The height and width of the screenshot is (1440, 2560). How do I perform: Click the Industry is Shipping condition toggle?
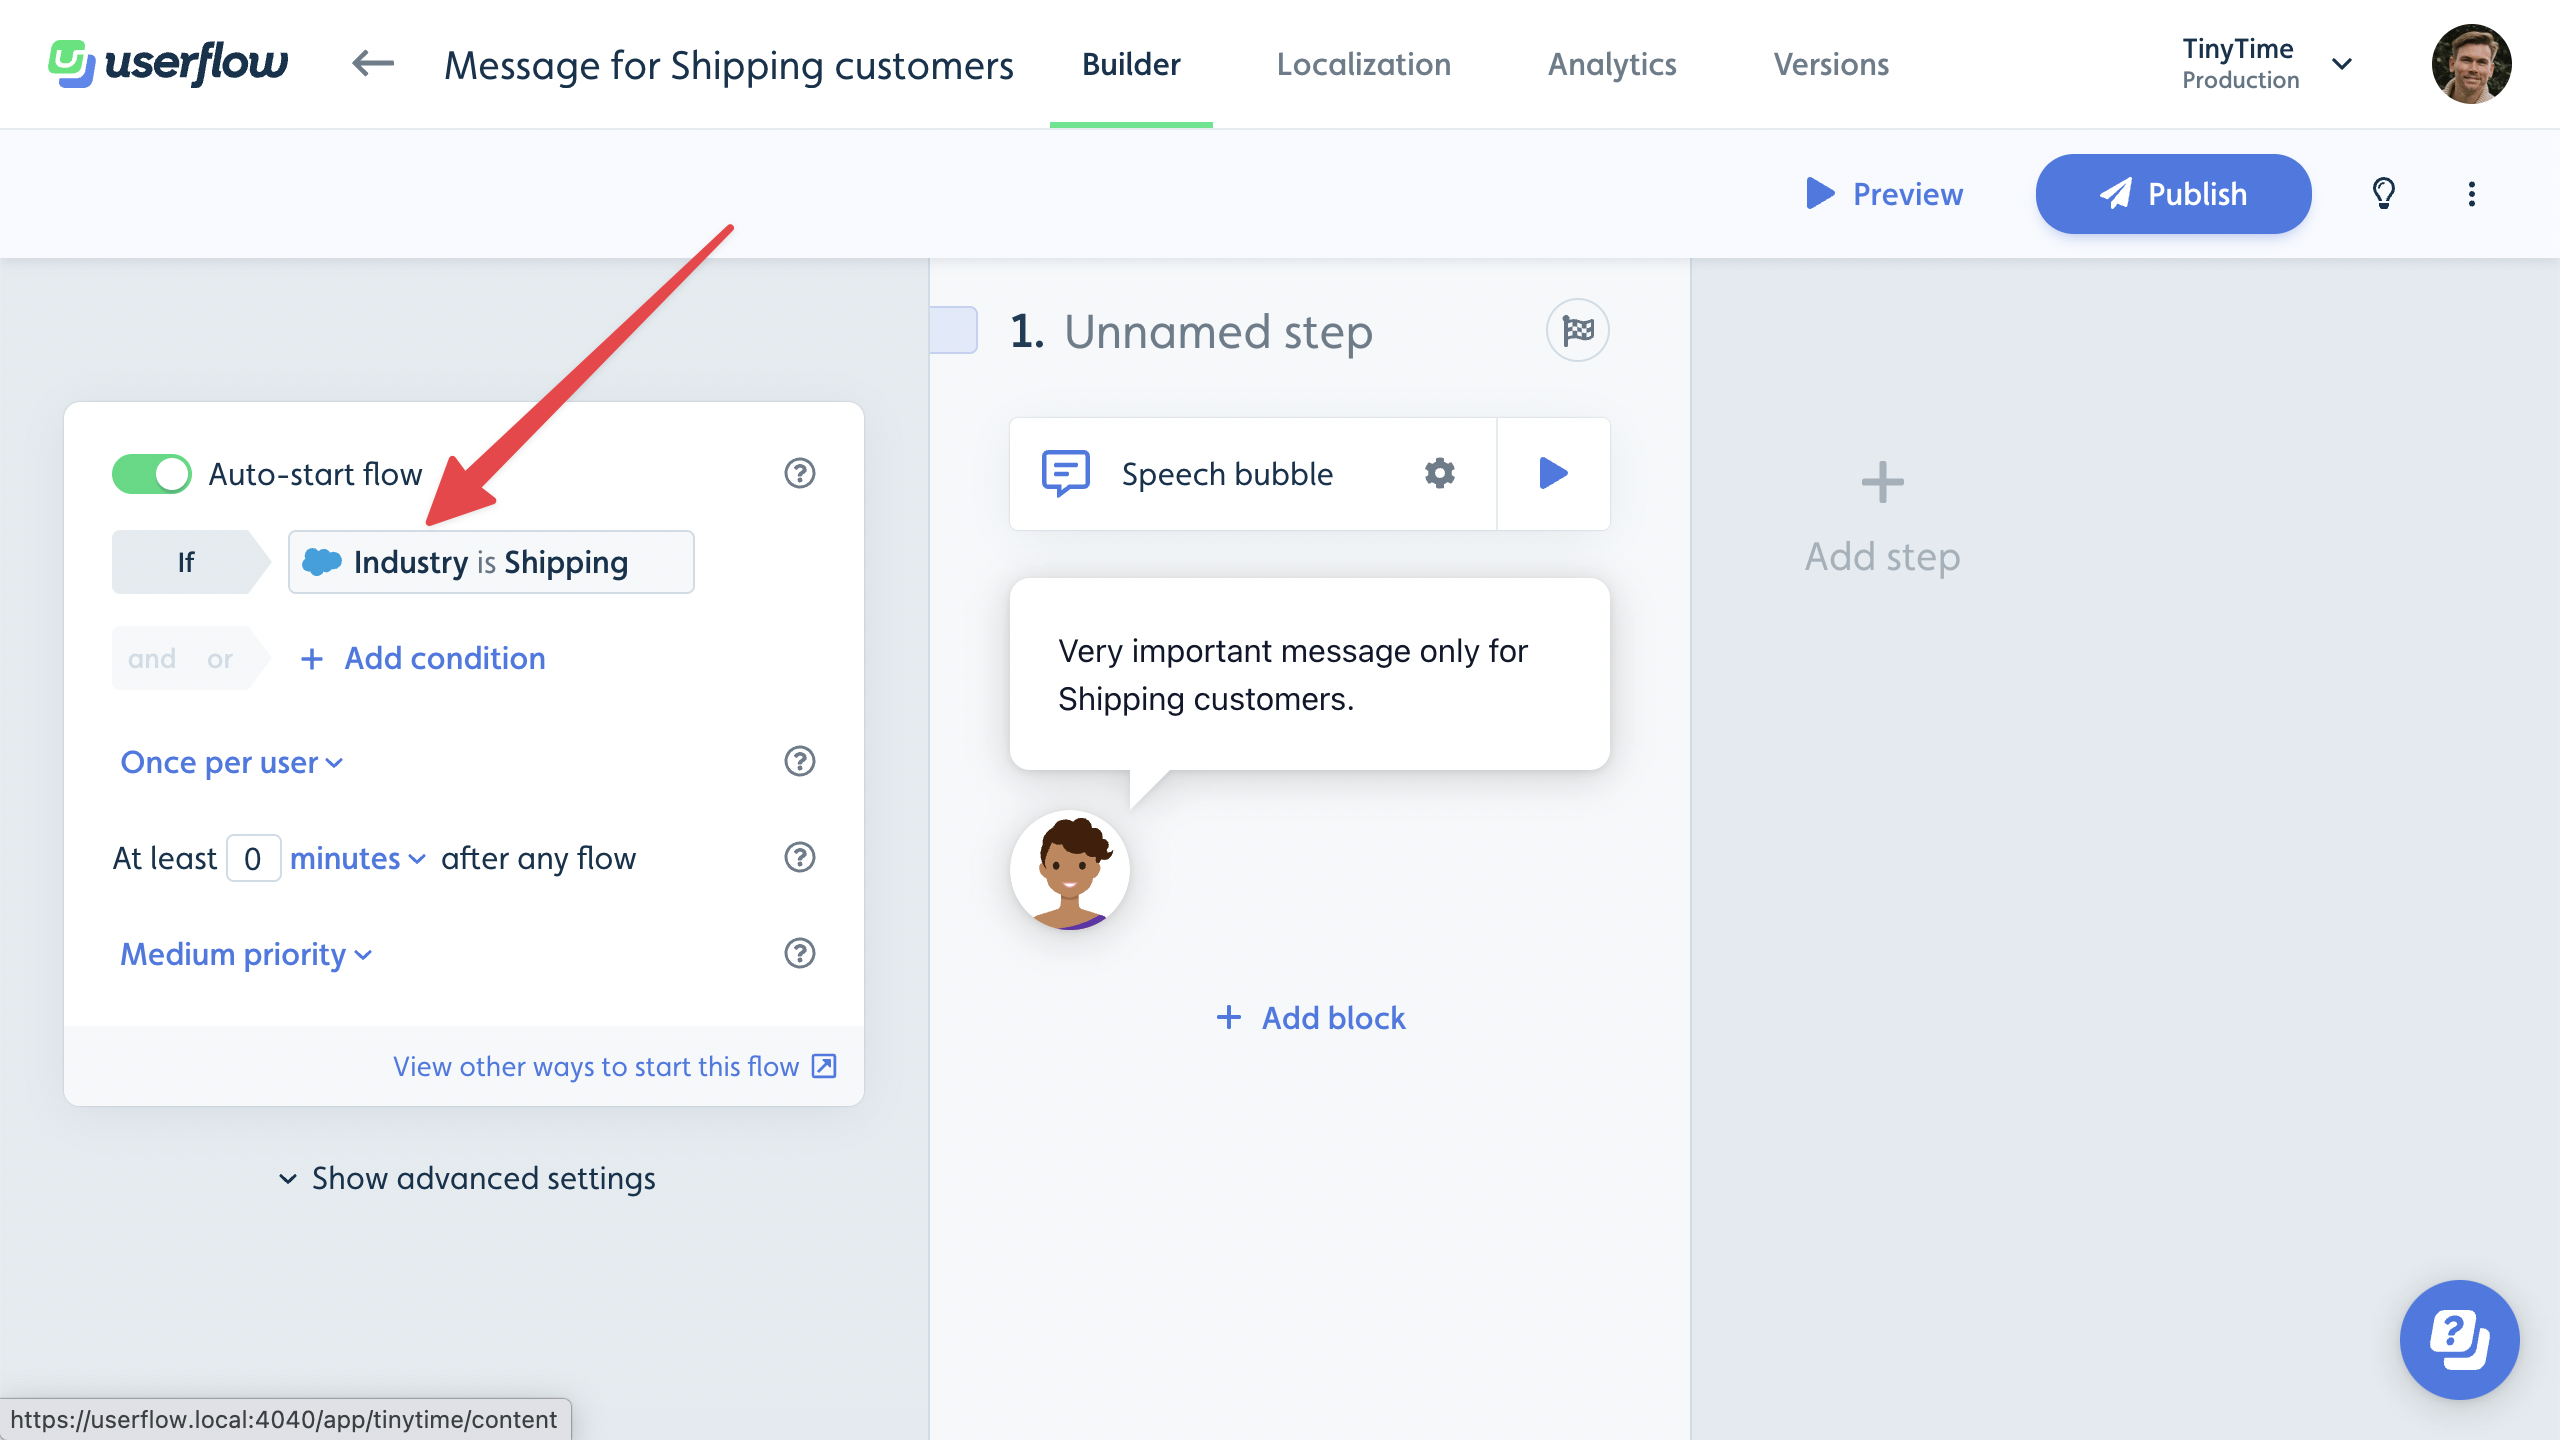491,561
